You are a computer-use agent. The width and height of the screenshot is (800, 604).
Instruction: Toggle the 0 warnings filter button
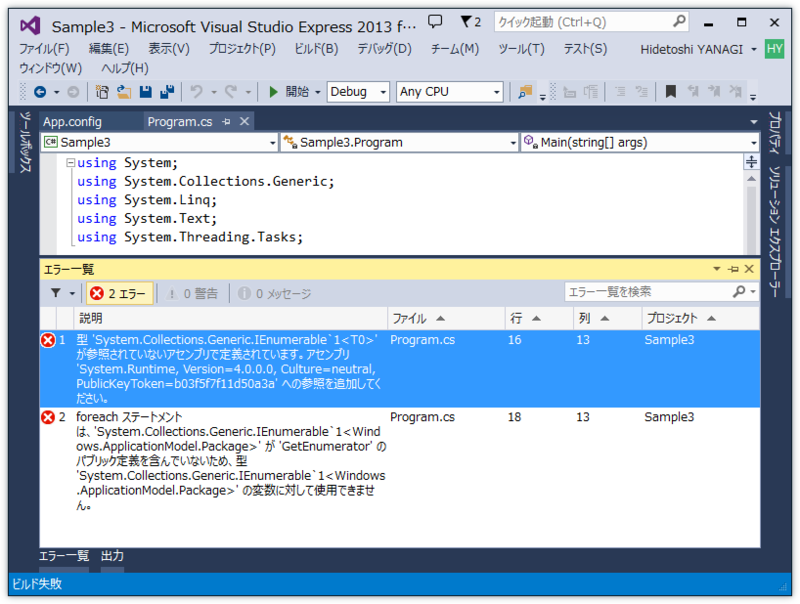click(193, 293)
